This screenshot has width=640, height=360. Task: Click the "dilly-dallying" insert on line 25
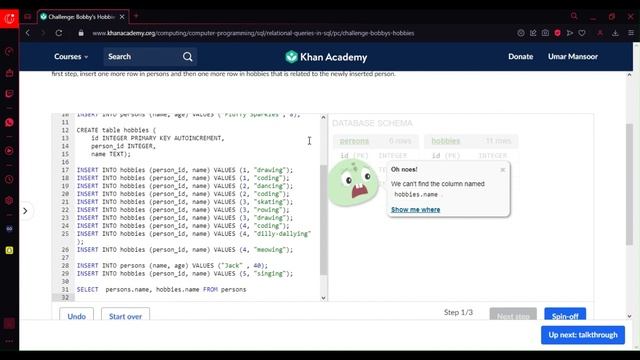(x=194, y=234)
